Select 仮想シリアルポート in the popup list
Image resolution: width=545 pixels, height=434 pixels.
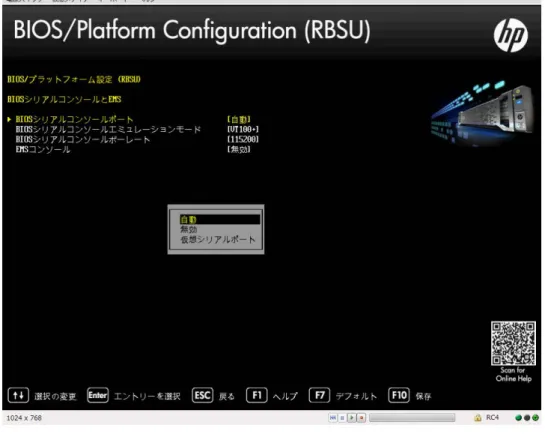coord(220,239)
